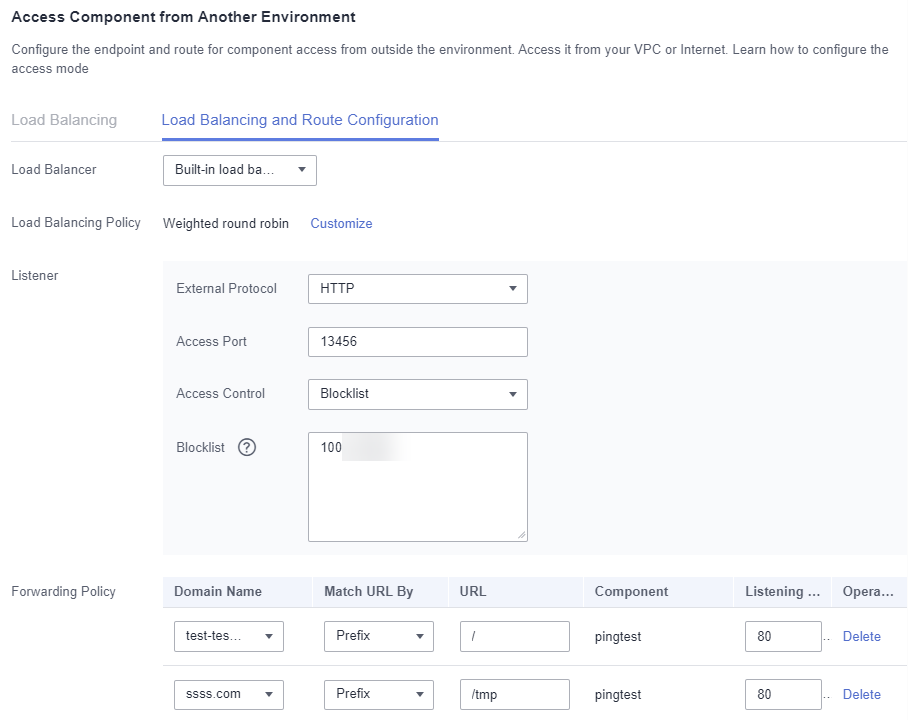This screenshot has height=720, width=908.
Task: Select Load Balancing and Route Configuration tab
Action: [x=299, y=120]
